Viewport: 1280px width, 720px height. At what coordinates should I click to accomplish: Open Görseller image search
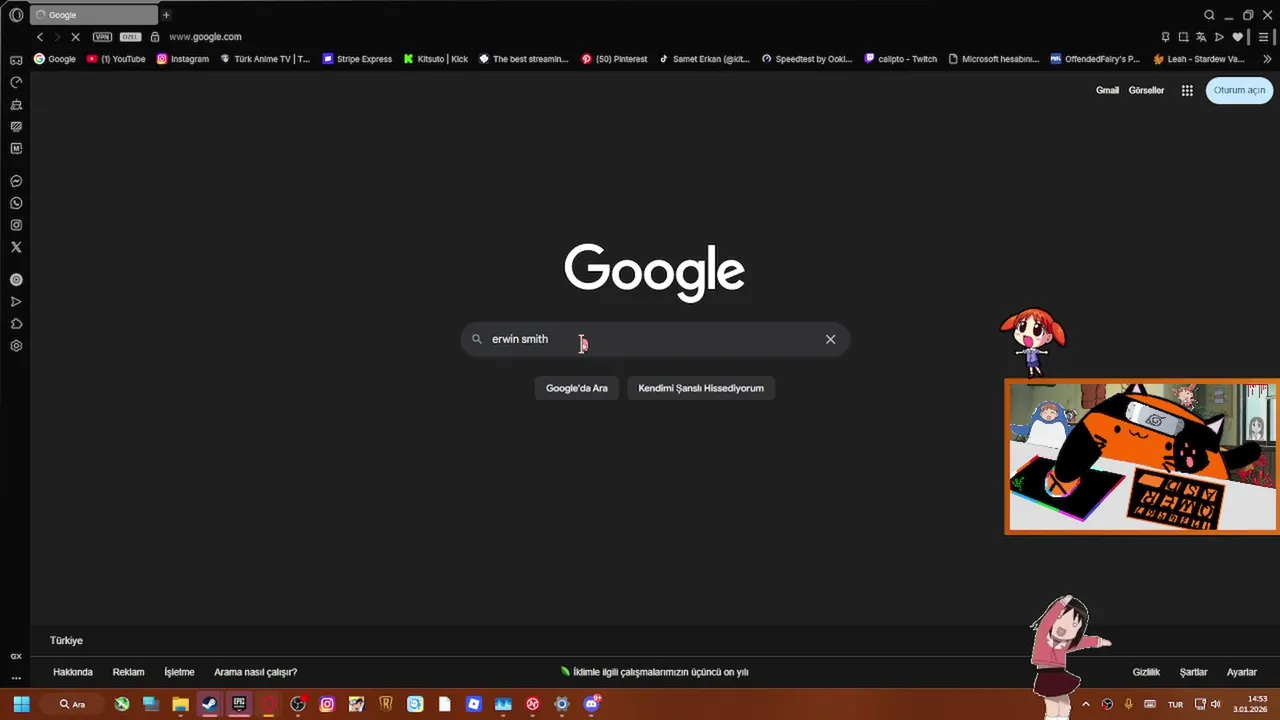[1146, 90]
